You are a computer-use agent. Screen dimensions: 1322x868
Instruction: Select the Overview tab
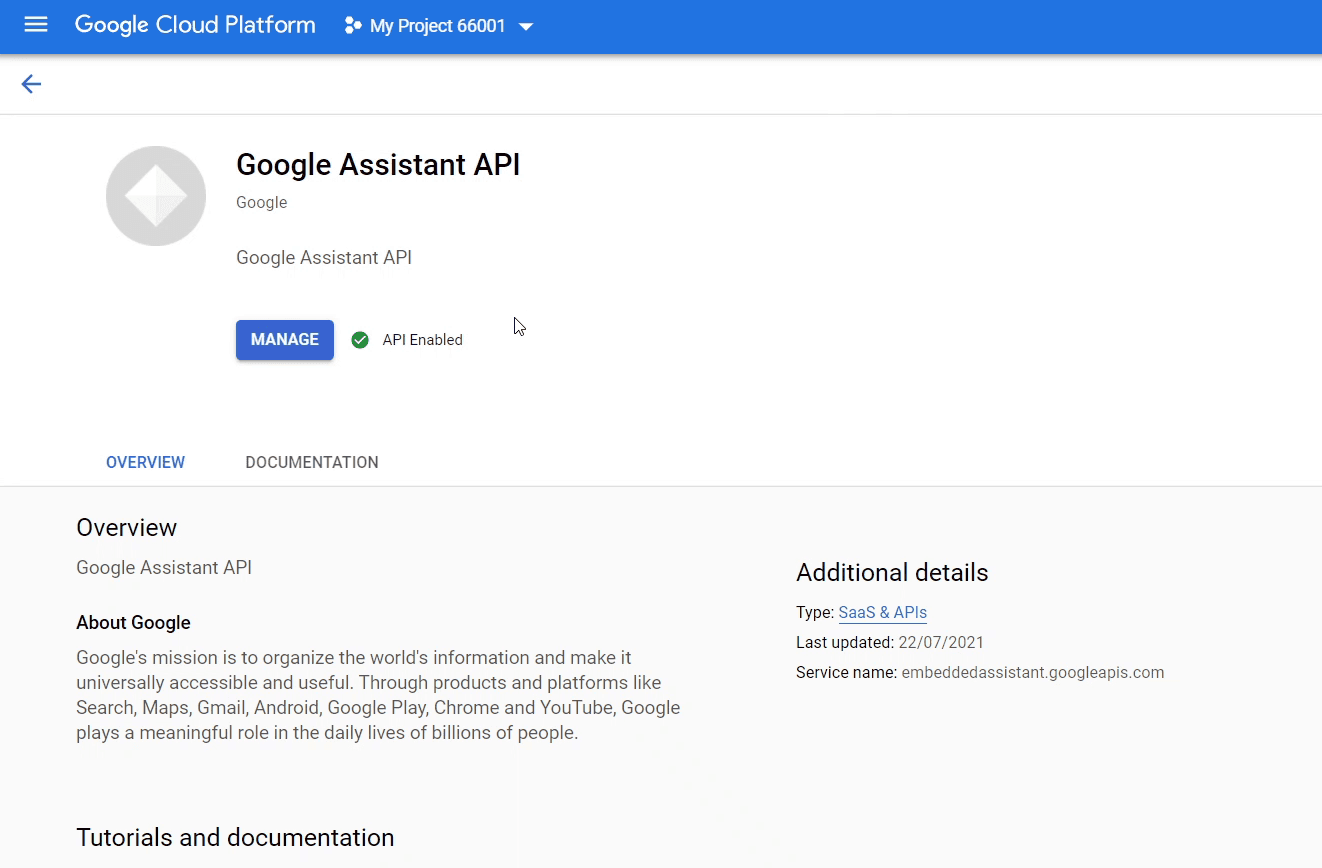pyautogui.click(x=145, y=462)
